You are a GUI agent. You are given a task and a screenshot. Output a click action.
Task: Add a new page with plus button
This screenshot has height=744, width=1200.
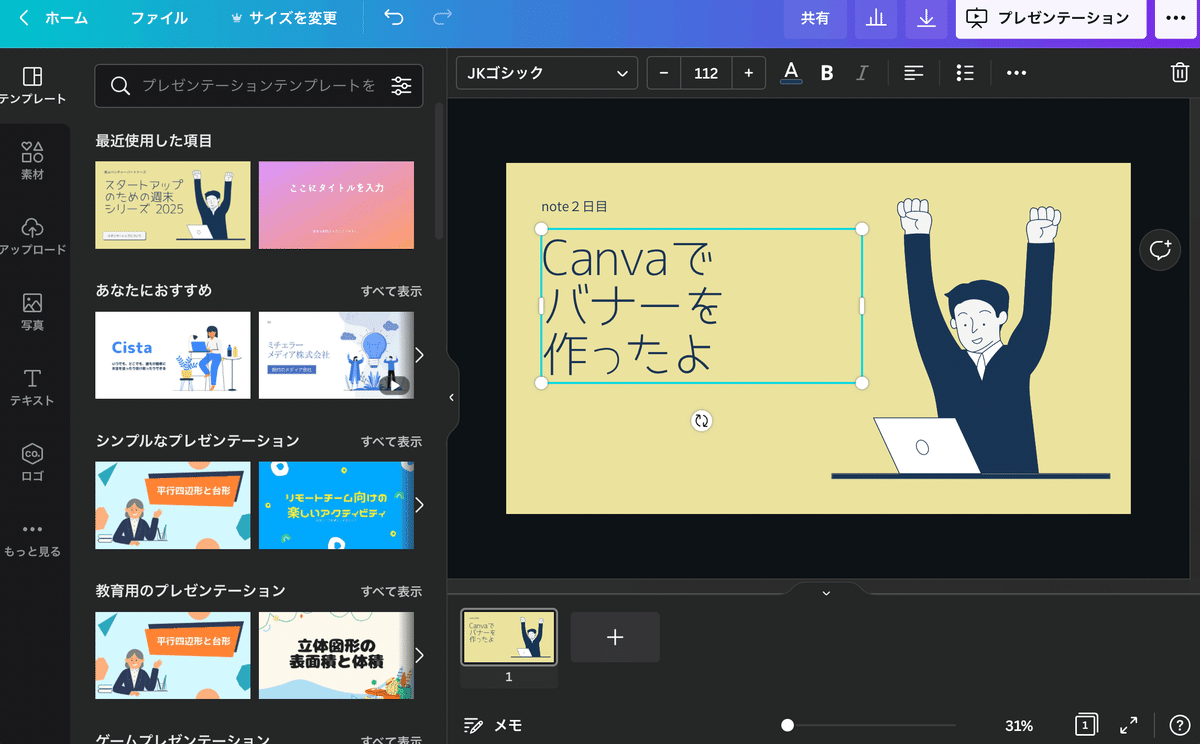point(615,637)
